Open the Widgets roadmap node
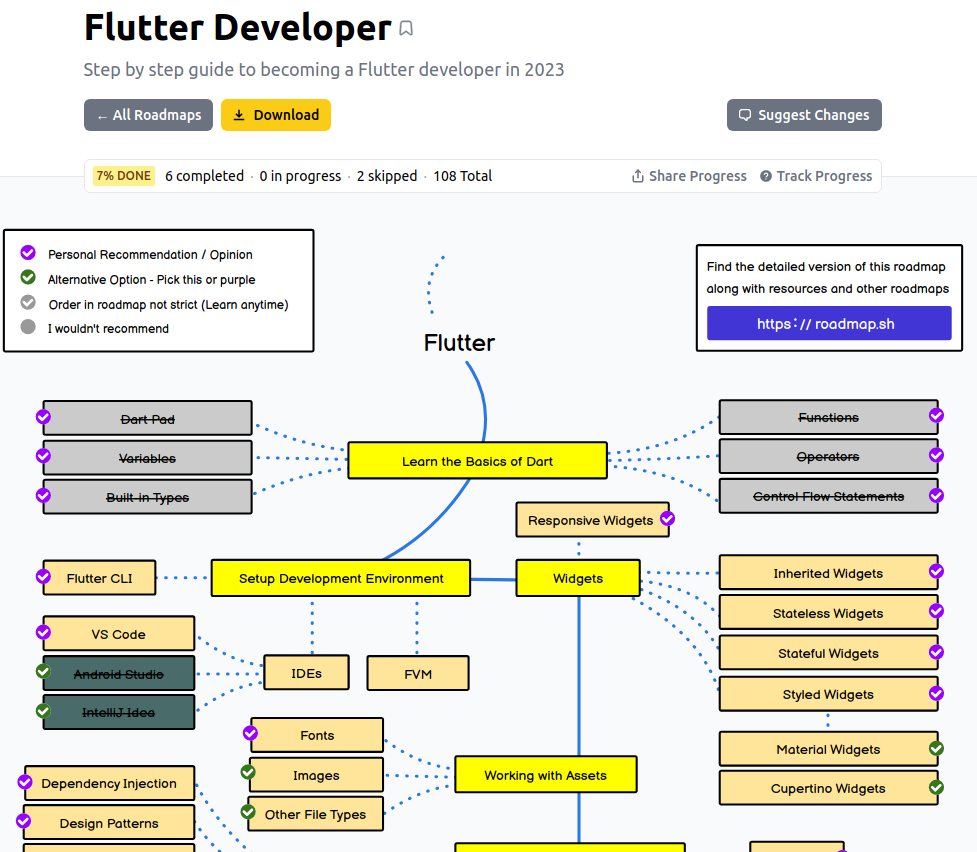The width and height of the screenshot is (977, 852). pyautogui.click(x=578, y=577)
